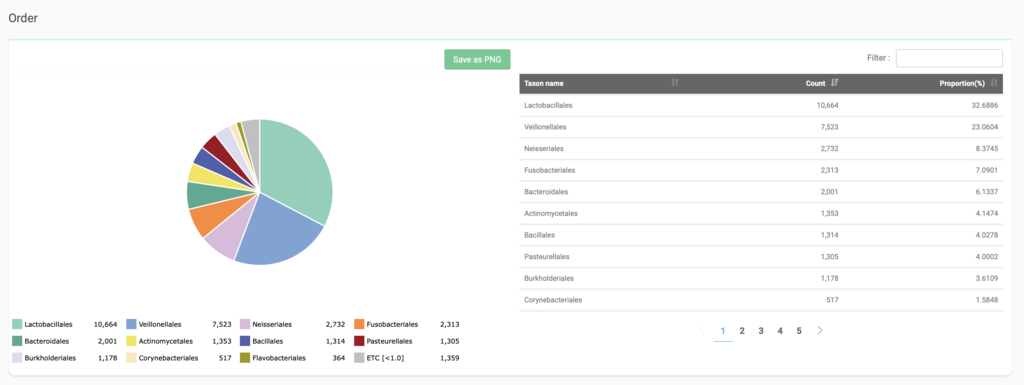The height and width of the screenshot is (385, 1024).
Task: Select pagination page 1
Action: [x=723, y=331]
